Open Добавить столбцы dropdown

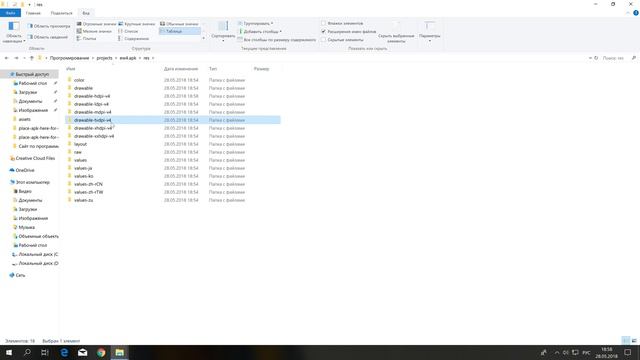(x=260, y=31)
